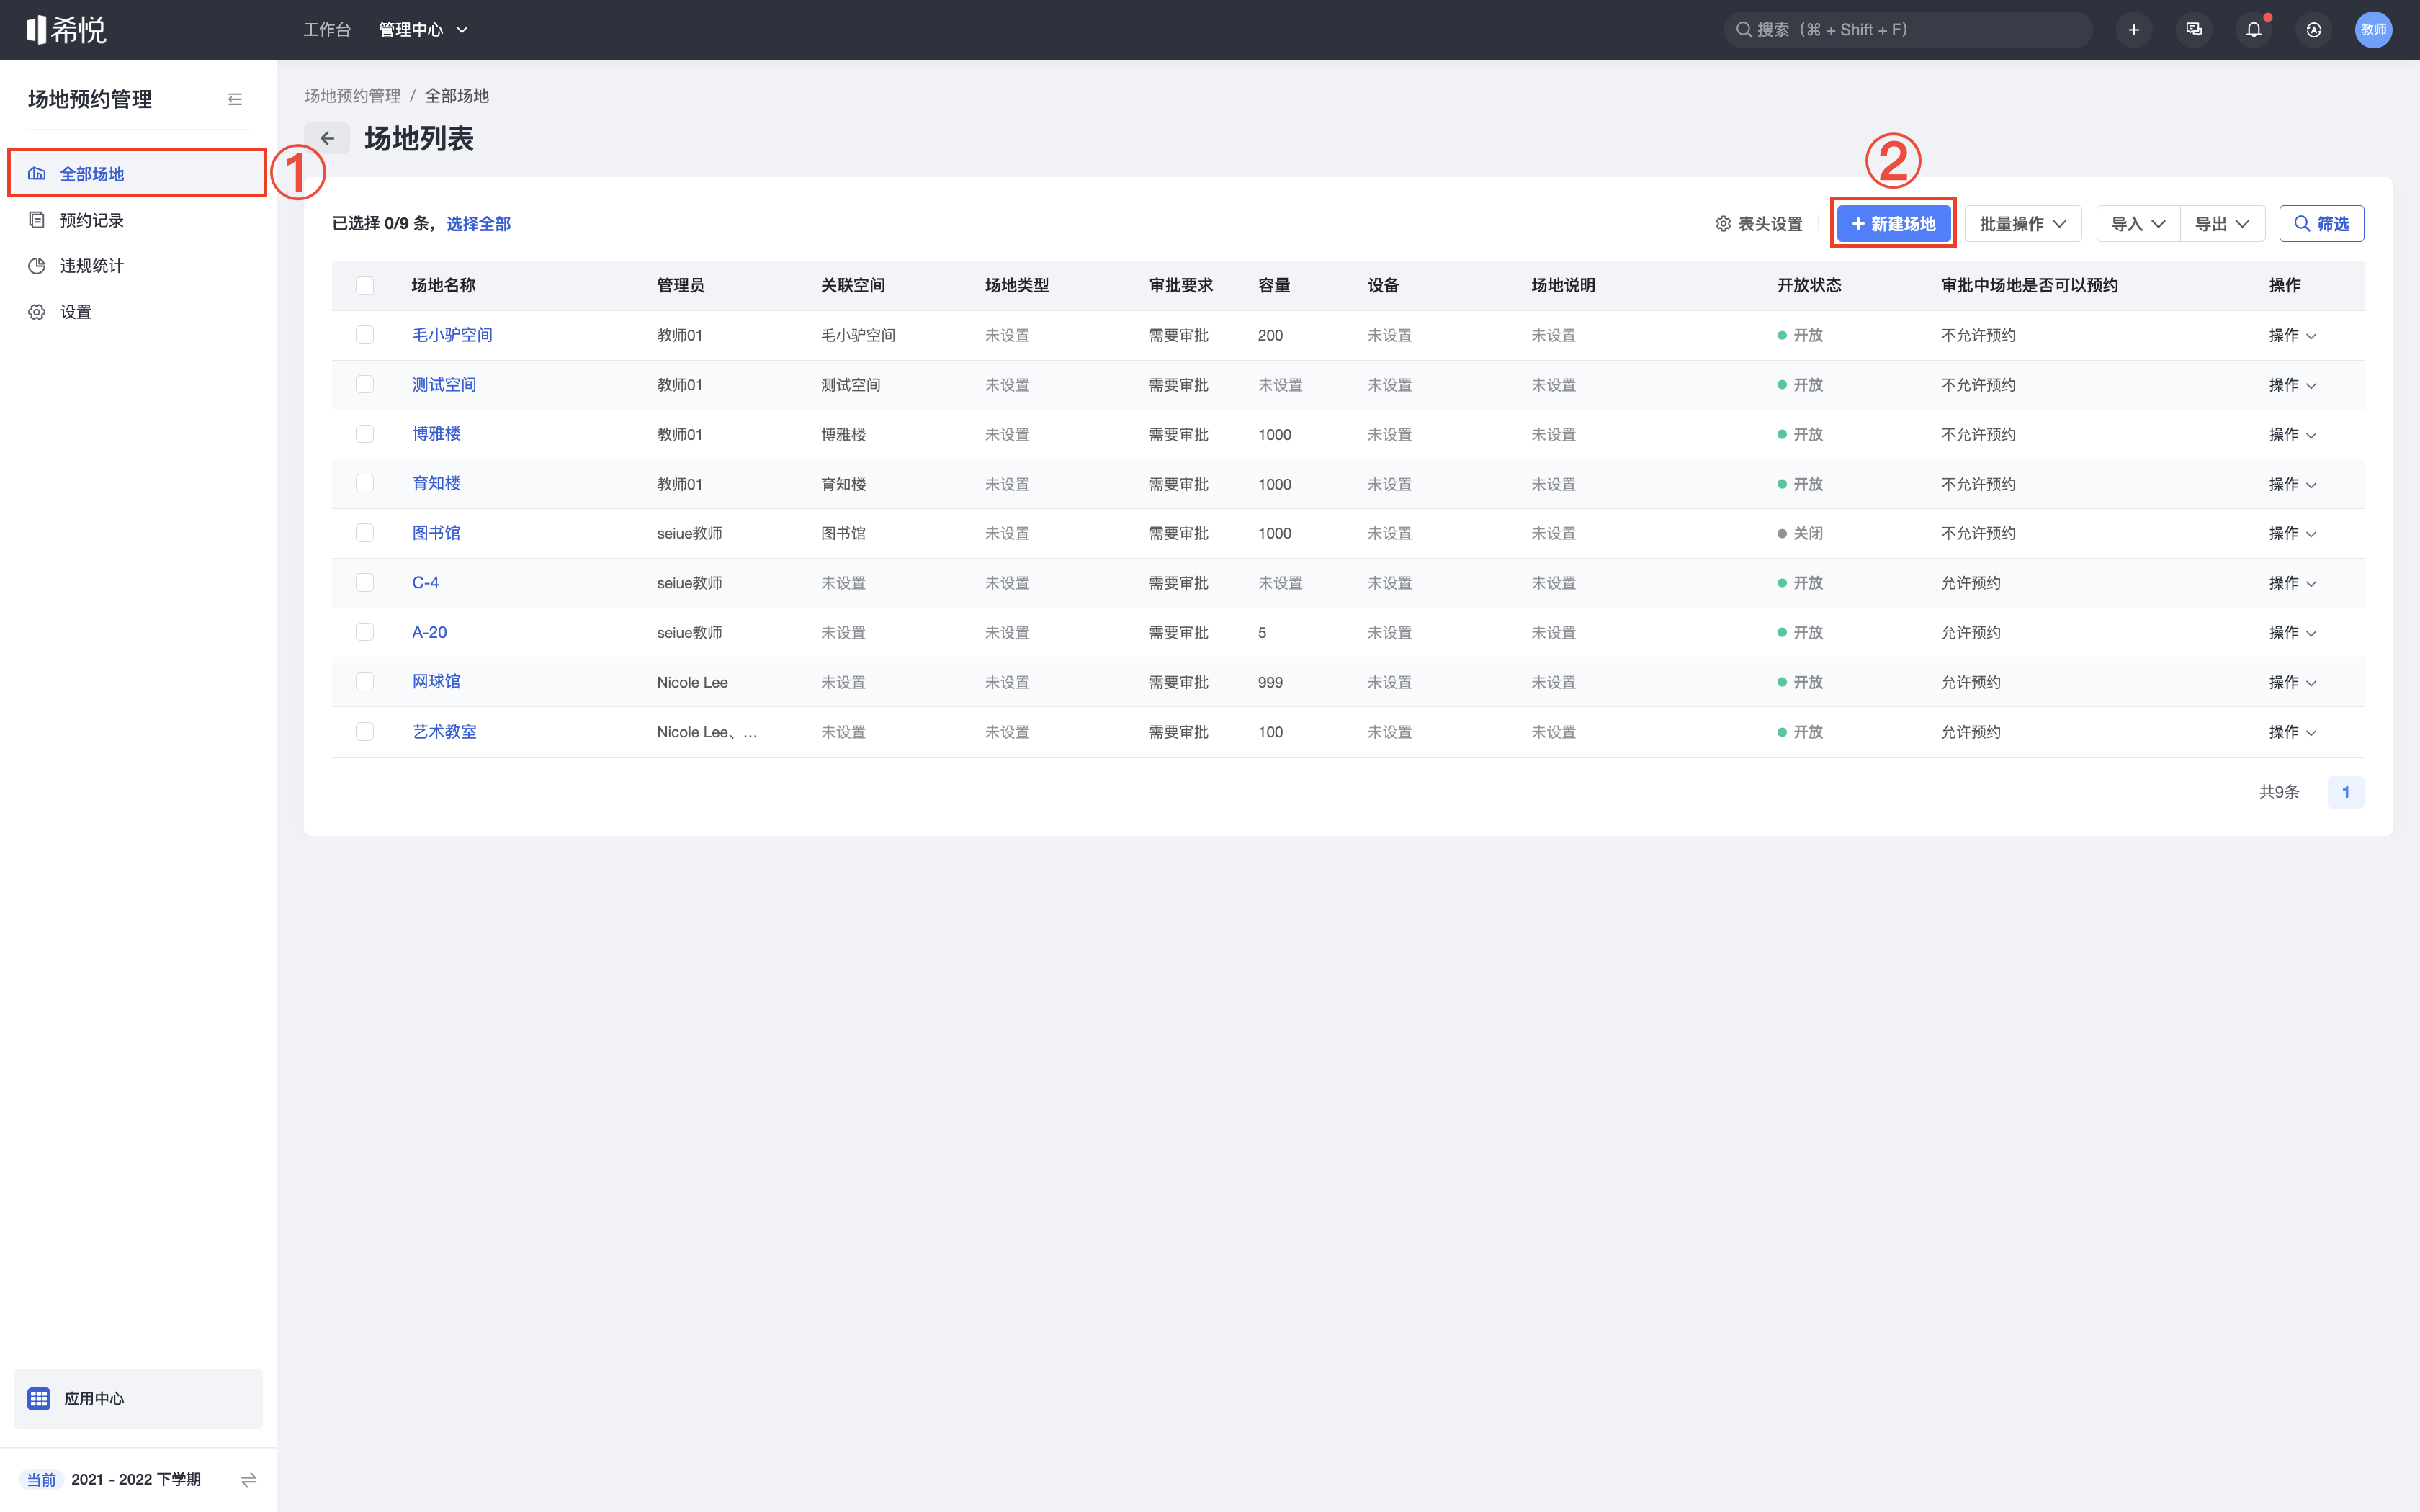Open 操作 dropdown for 网球馆

click(2292, 682)
